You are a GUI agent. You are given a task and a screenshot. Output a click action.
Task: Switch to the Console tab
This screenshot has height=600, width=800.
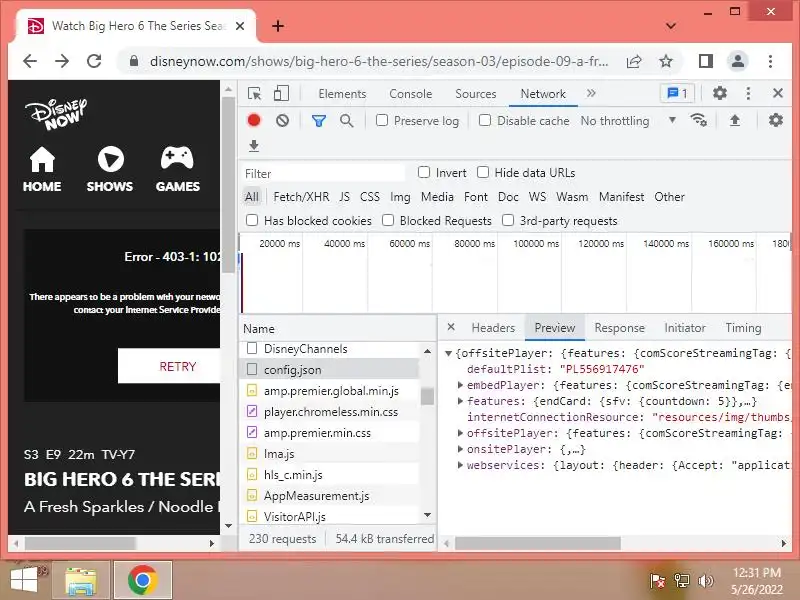pos(411,94)
